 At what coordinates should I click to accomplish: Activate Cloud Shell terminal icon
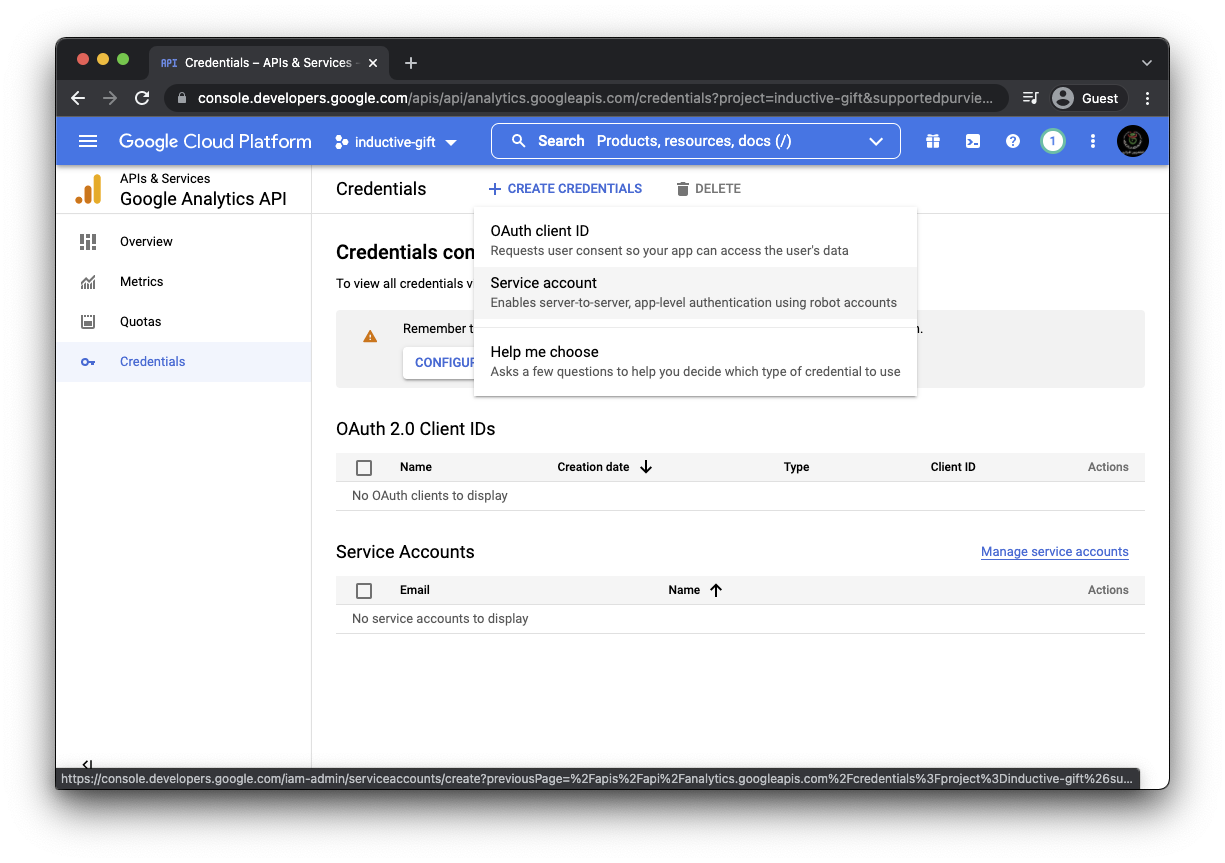tap(972, 141)
